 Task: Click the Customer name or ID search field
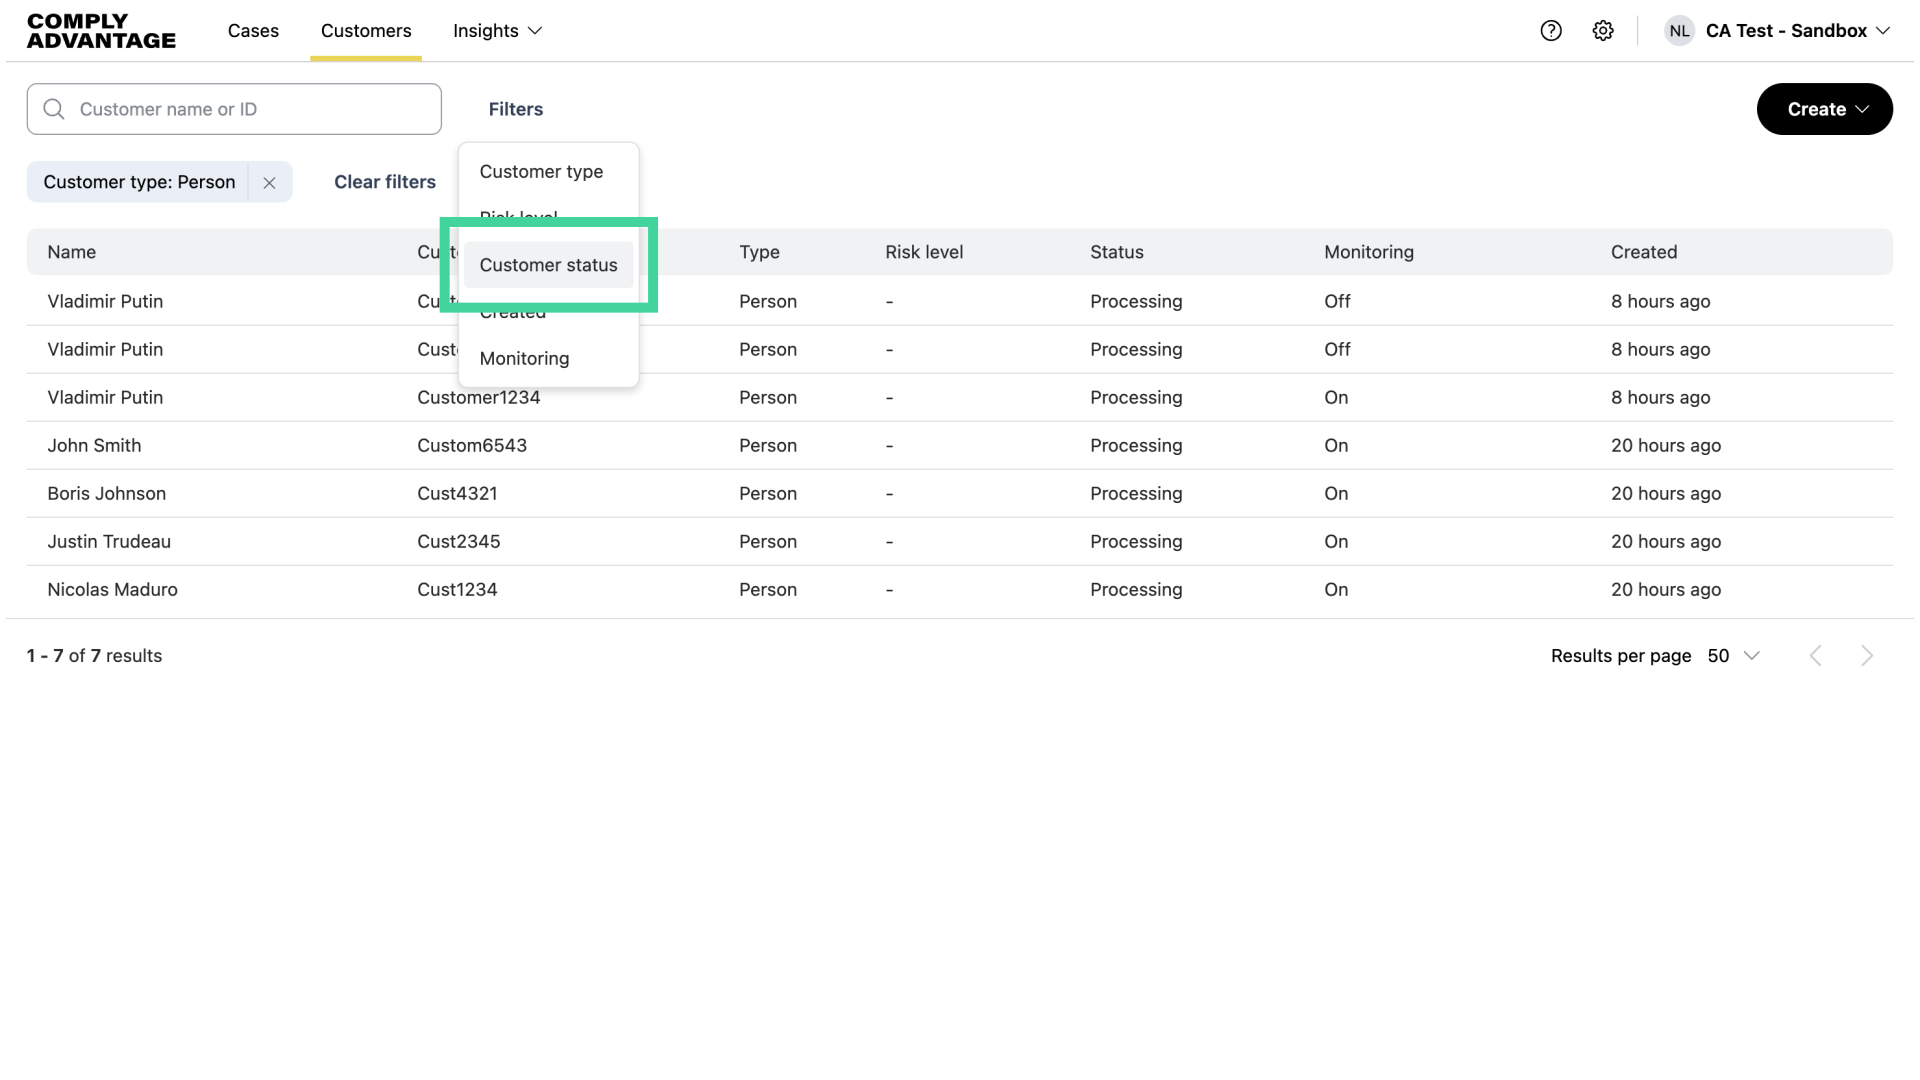[x=234, y=109]
